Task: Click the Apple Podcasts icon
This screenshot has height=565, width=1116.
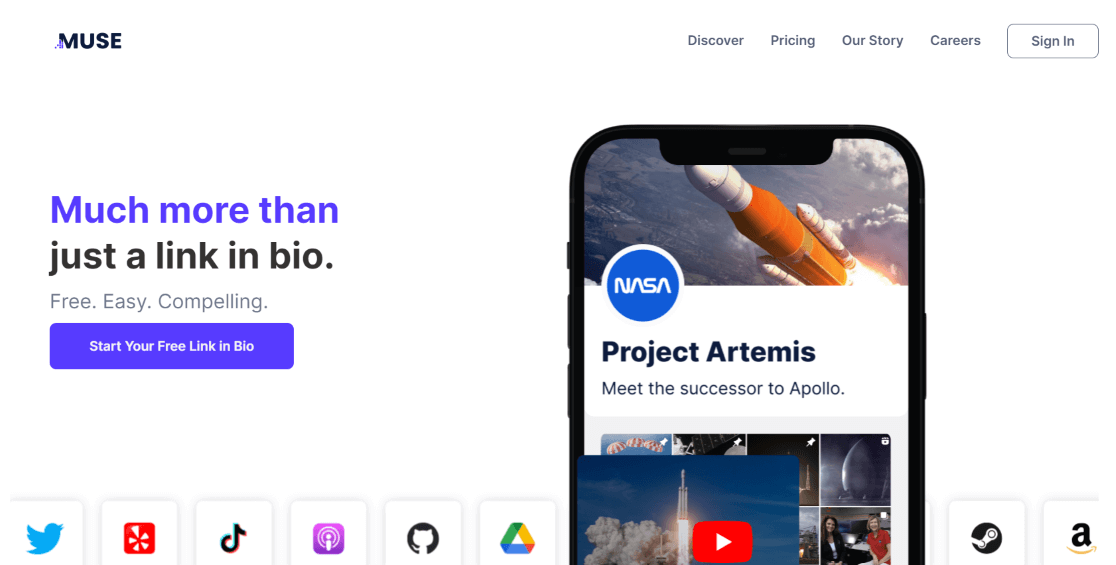Action: click(x=328, y=539)
